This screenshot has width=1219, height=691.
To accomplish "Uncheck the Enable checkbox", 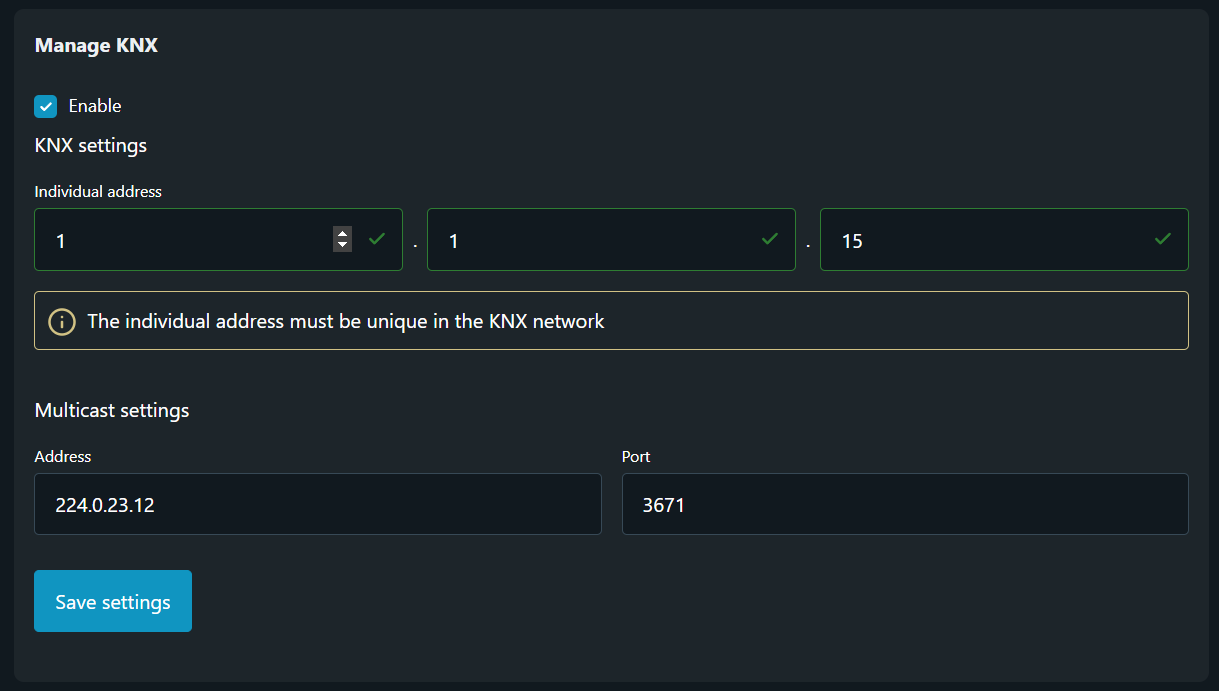I will point(45,106).
